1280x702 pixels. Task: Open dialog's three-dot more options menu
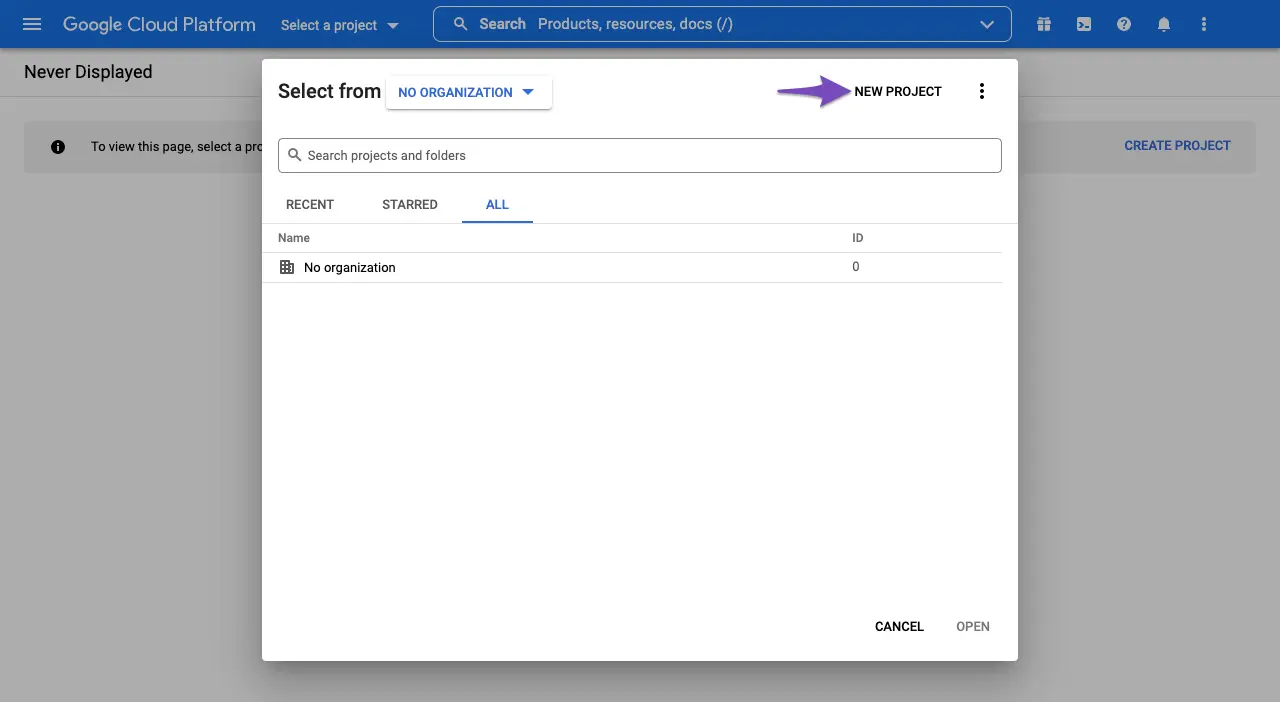click(x=982, y=92)
